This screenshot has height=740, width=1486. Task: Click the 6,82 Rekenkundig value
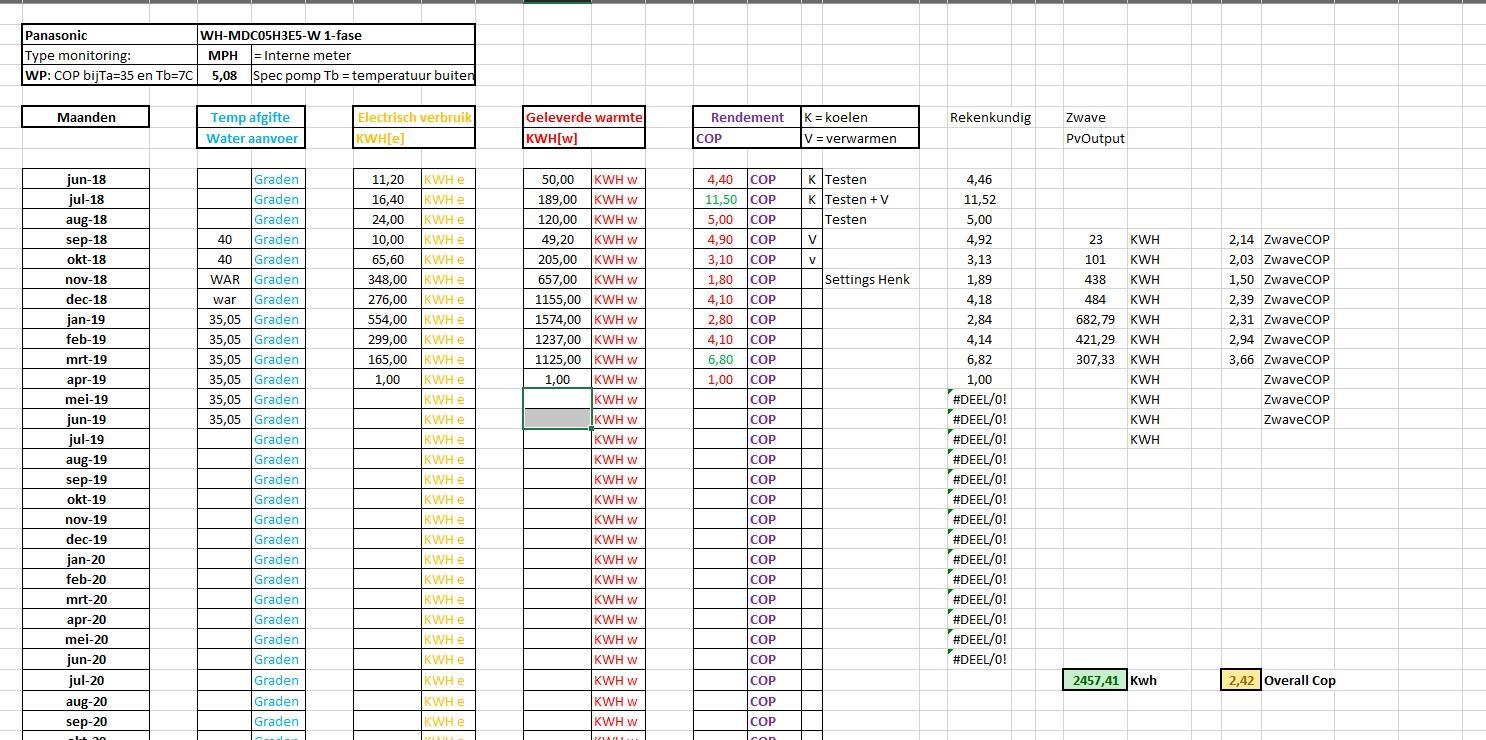tap(980, 359)
